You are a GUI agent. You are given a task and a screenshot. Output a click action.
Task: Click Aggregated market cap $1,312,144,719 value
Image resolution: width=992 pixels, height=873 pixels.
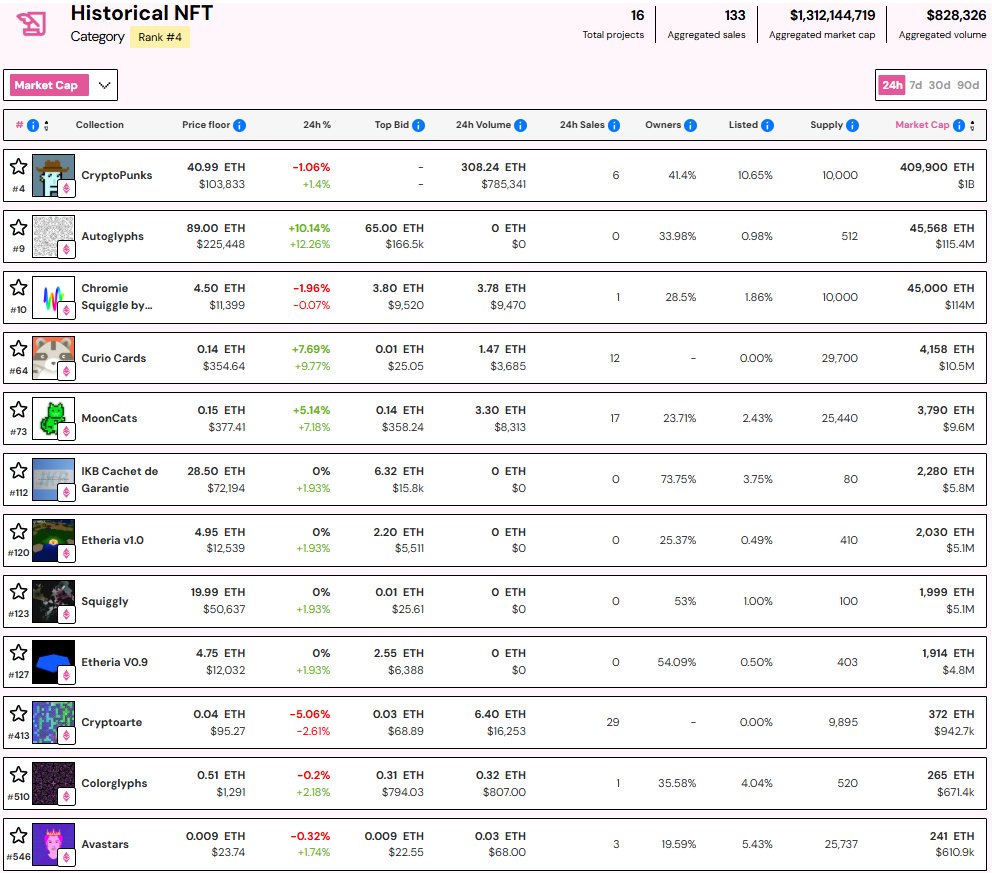(833, 15)
